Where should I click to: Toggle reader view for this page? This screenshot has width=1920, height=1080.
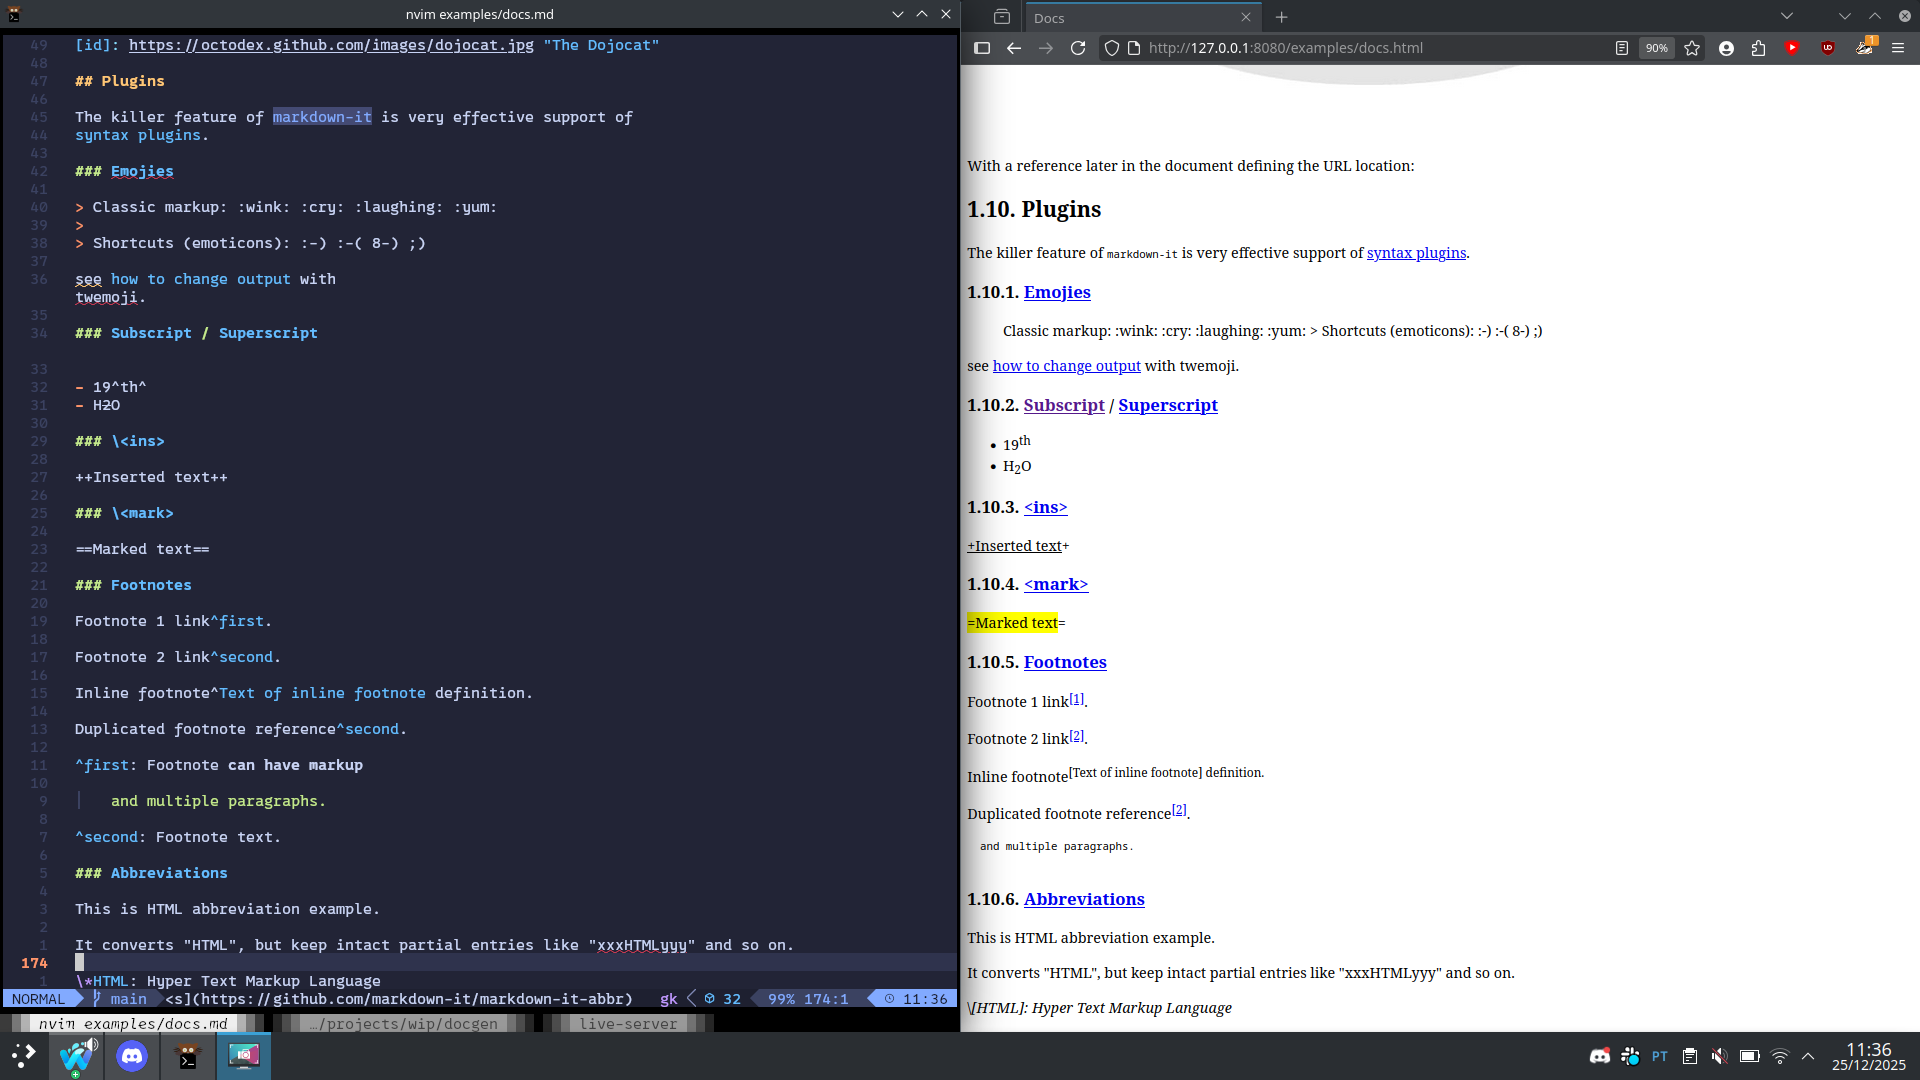tap(1622, 48)
